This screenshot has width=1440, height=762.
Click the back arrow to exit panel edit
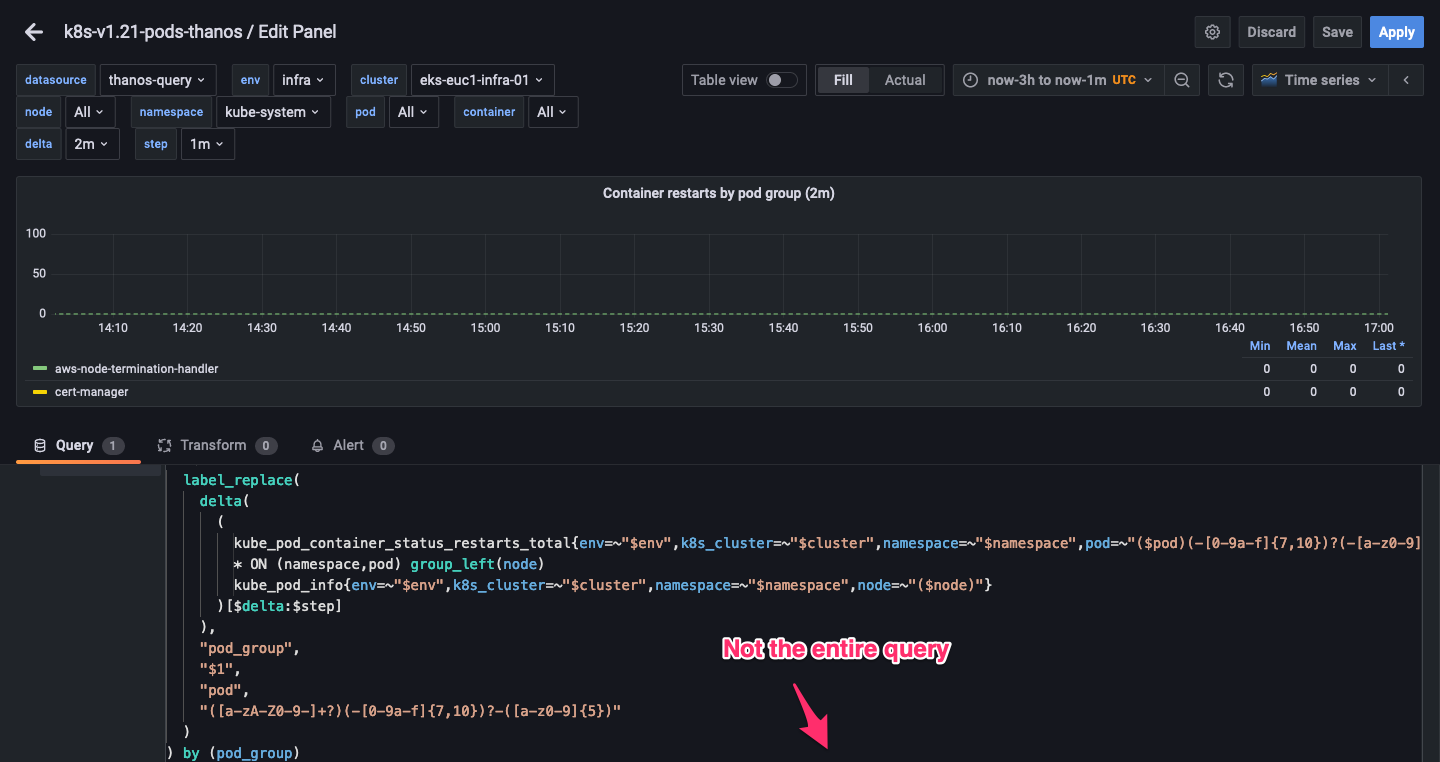click(x=33, y=31)
